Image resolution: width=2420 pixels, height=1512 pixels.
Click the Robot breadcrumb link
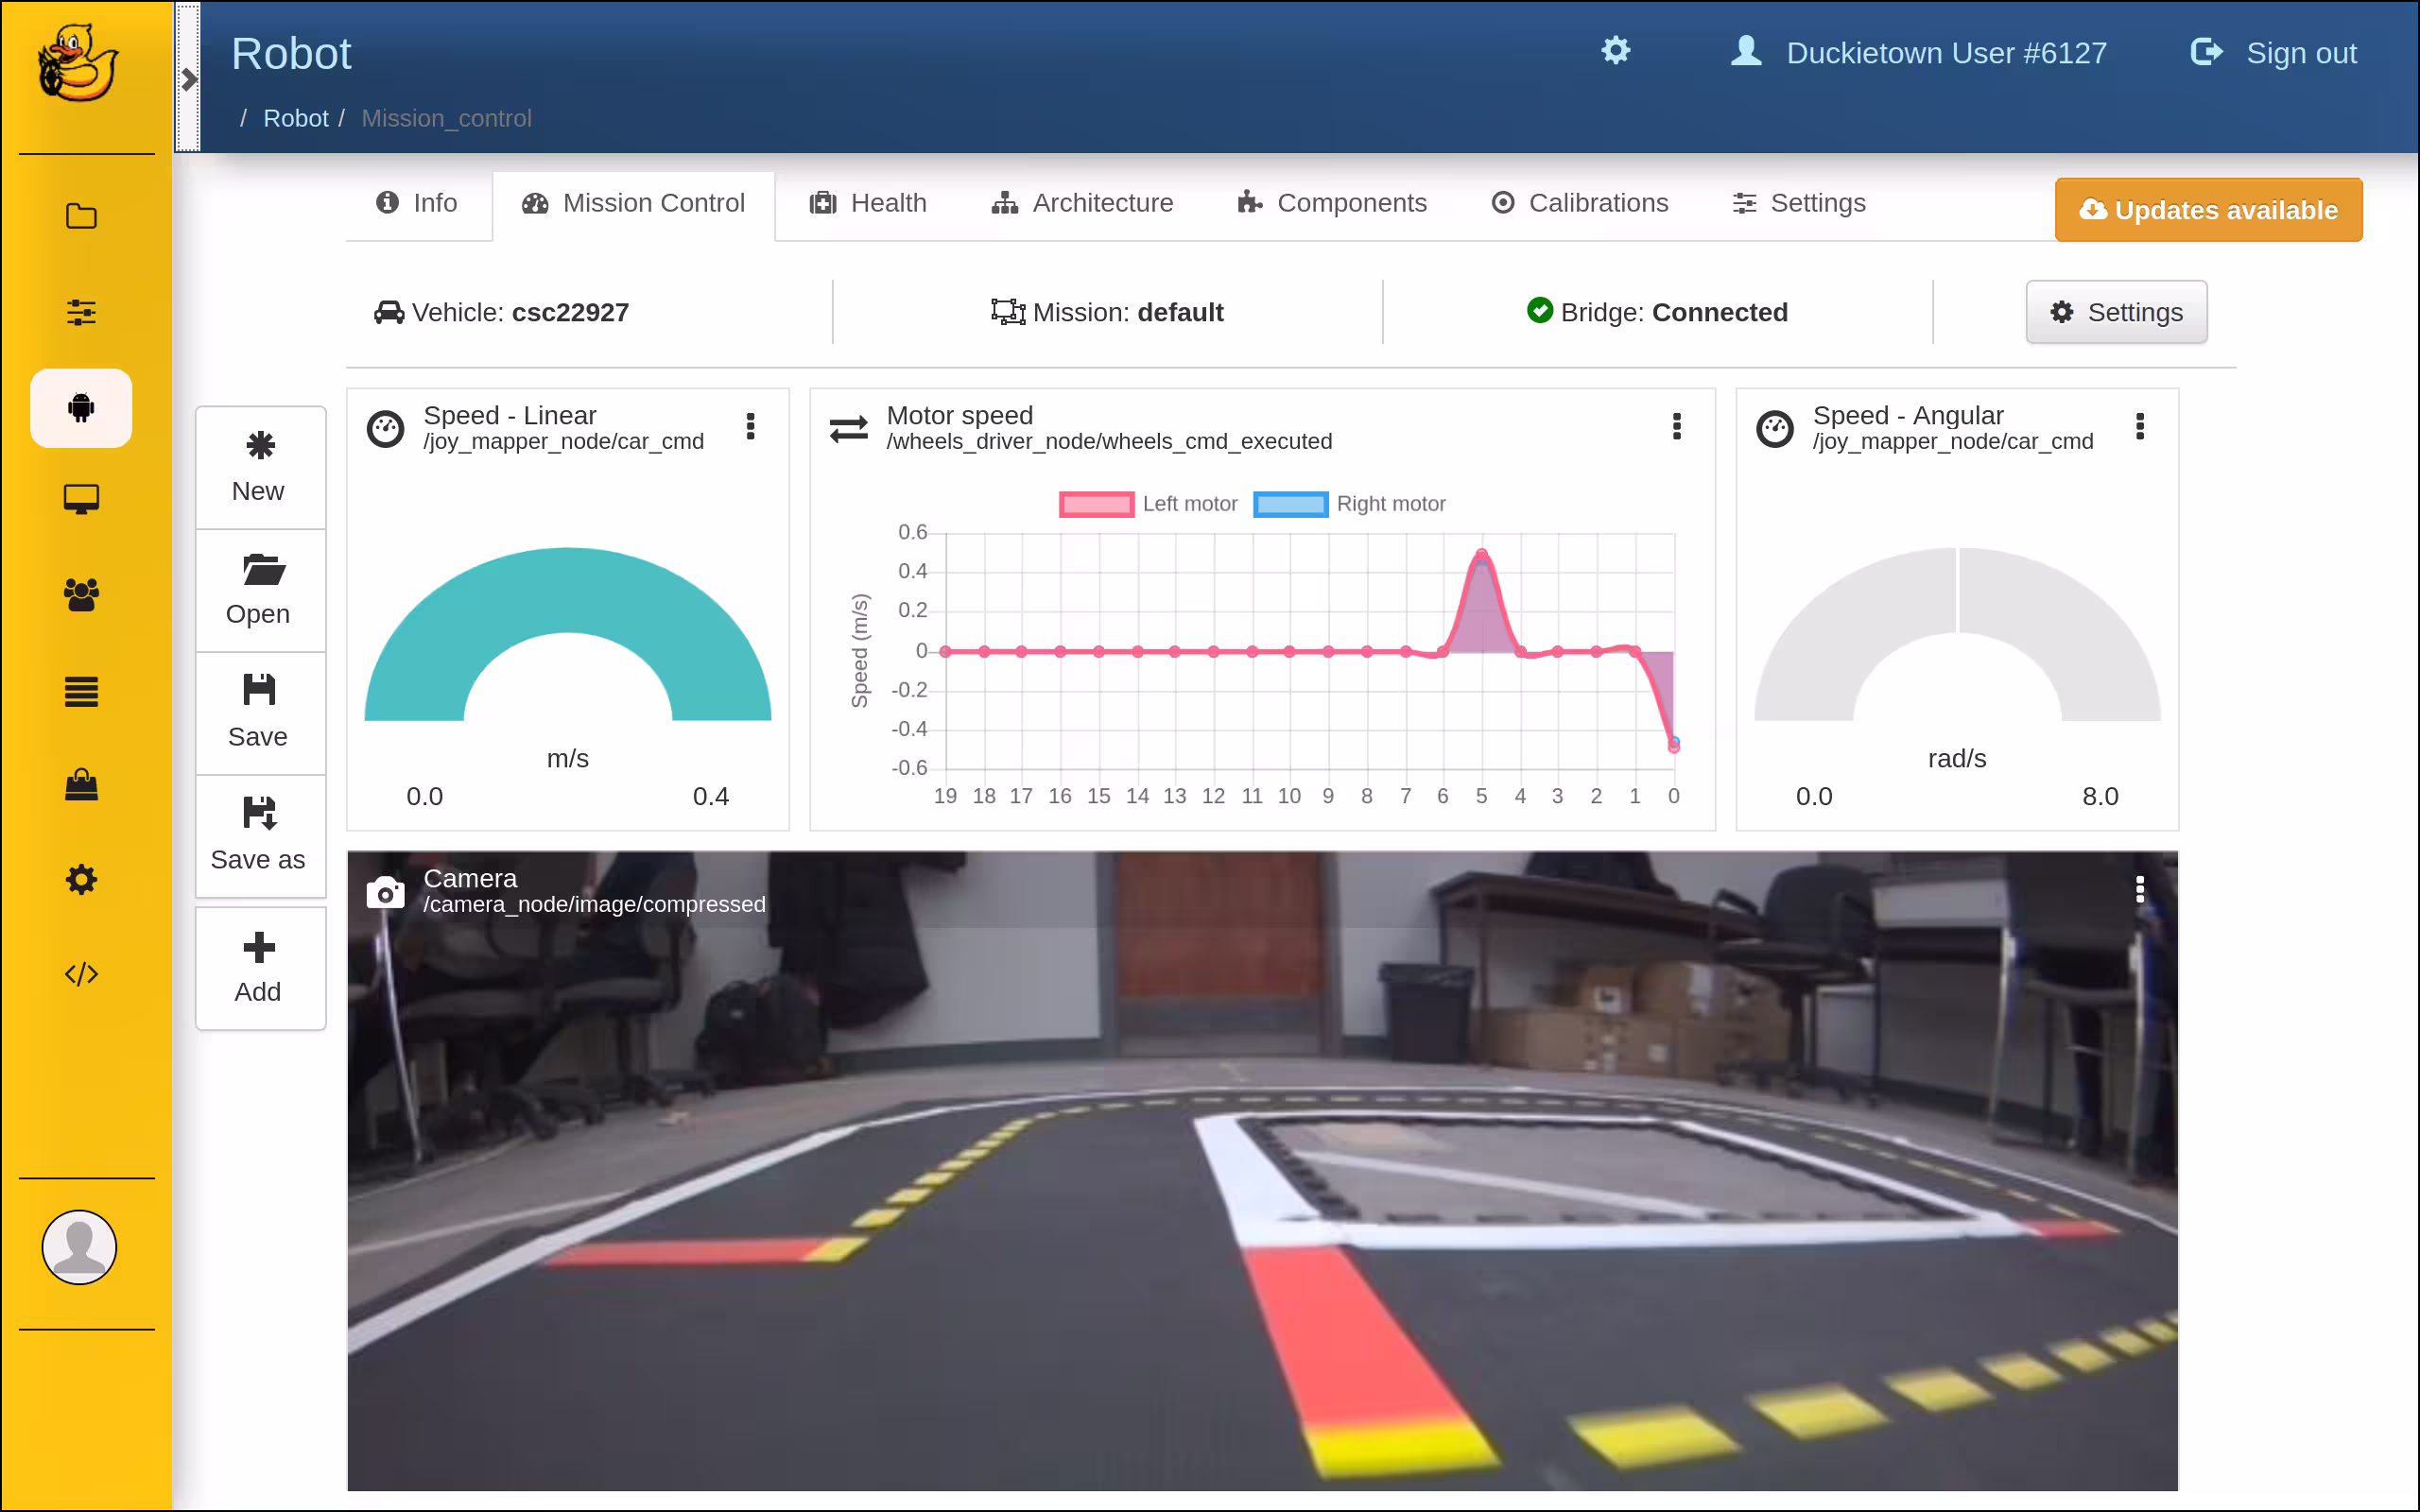pyautogui.click(x=296, y=118)
